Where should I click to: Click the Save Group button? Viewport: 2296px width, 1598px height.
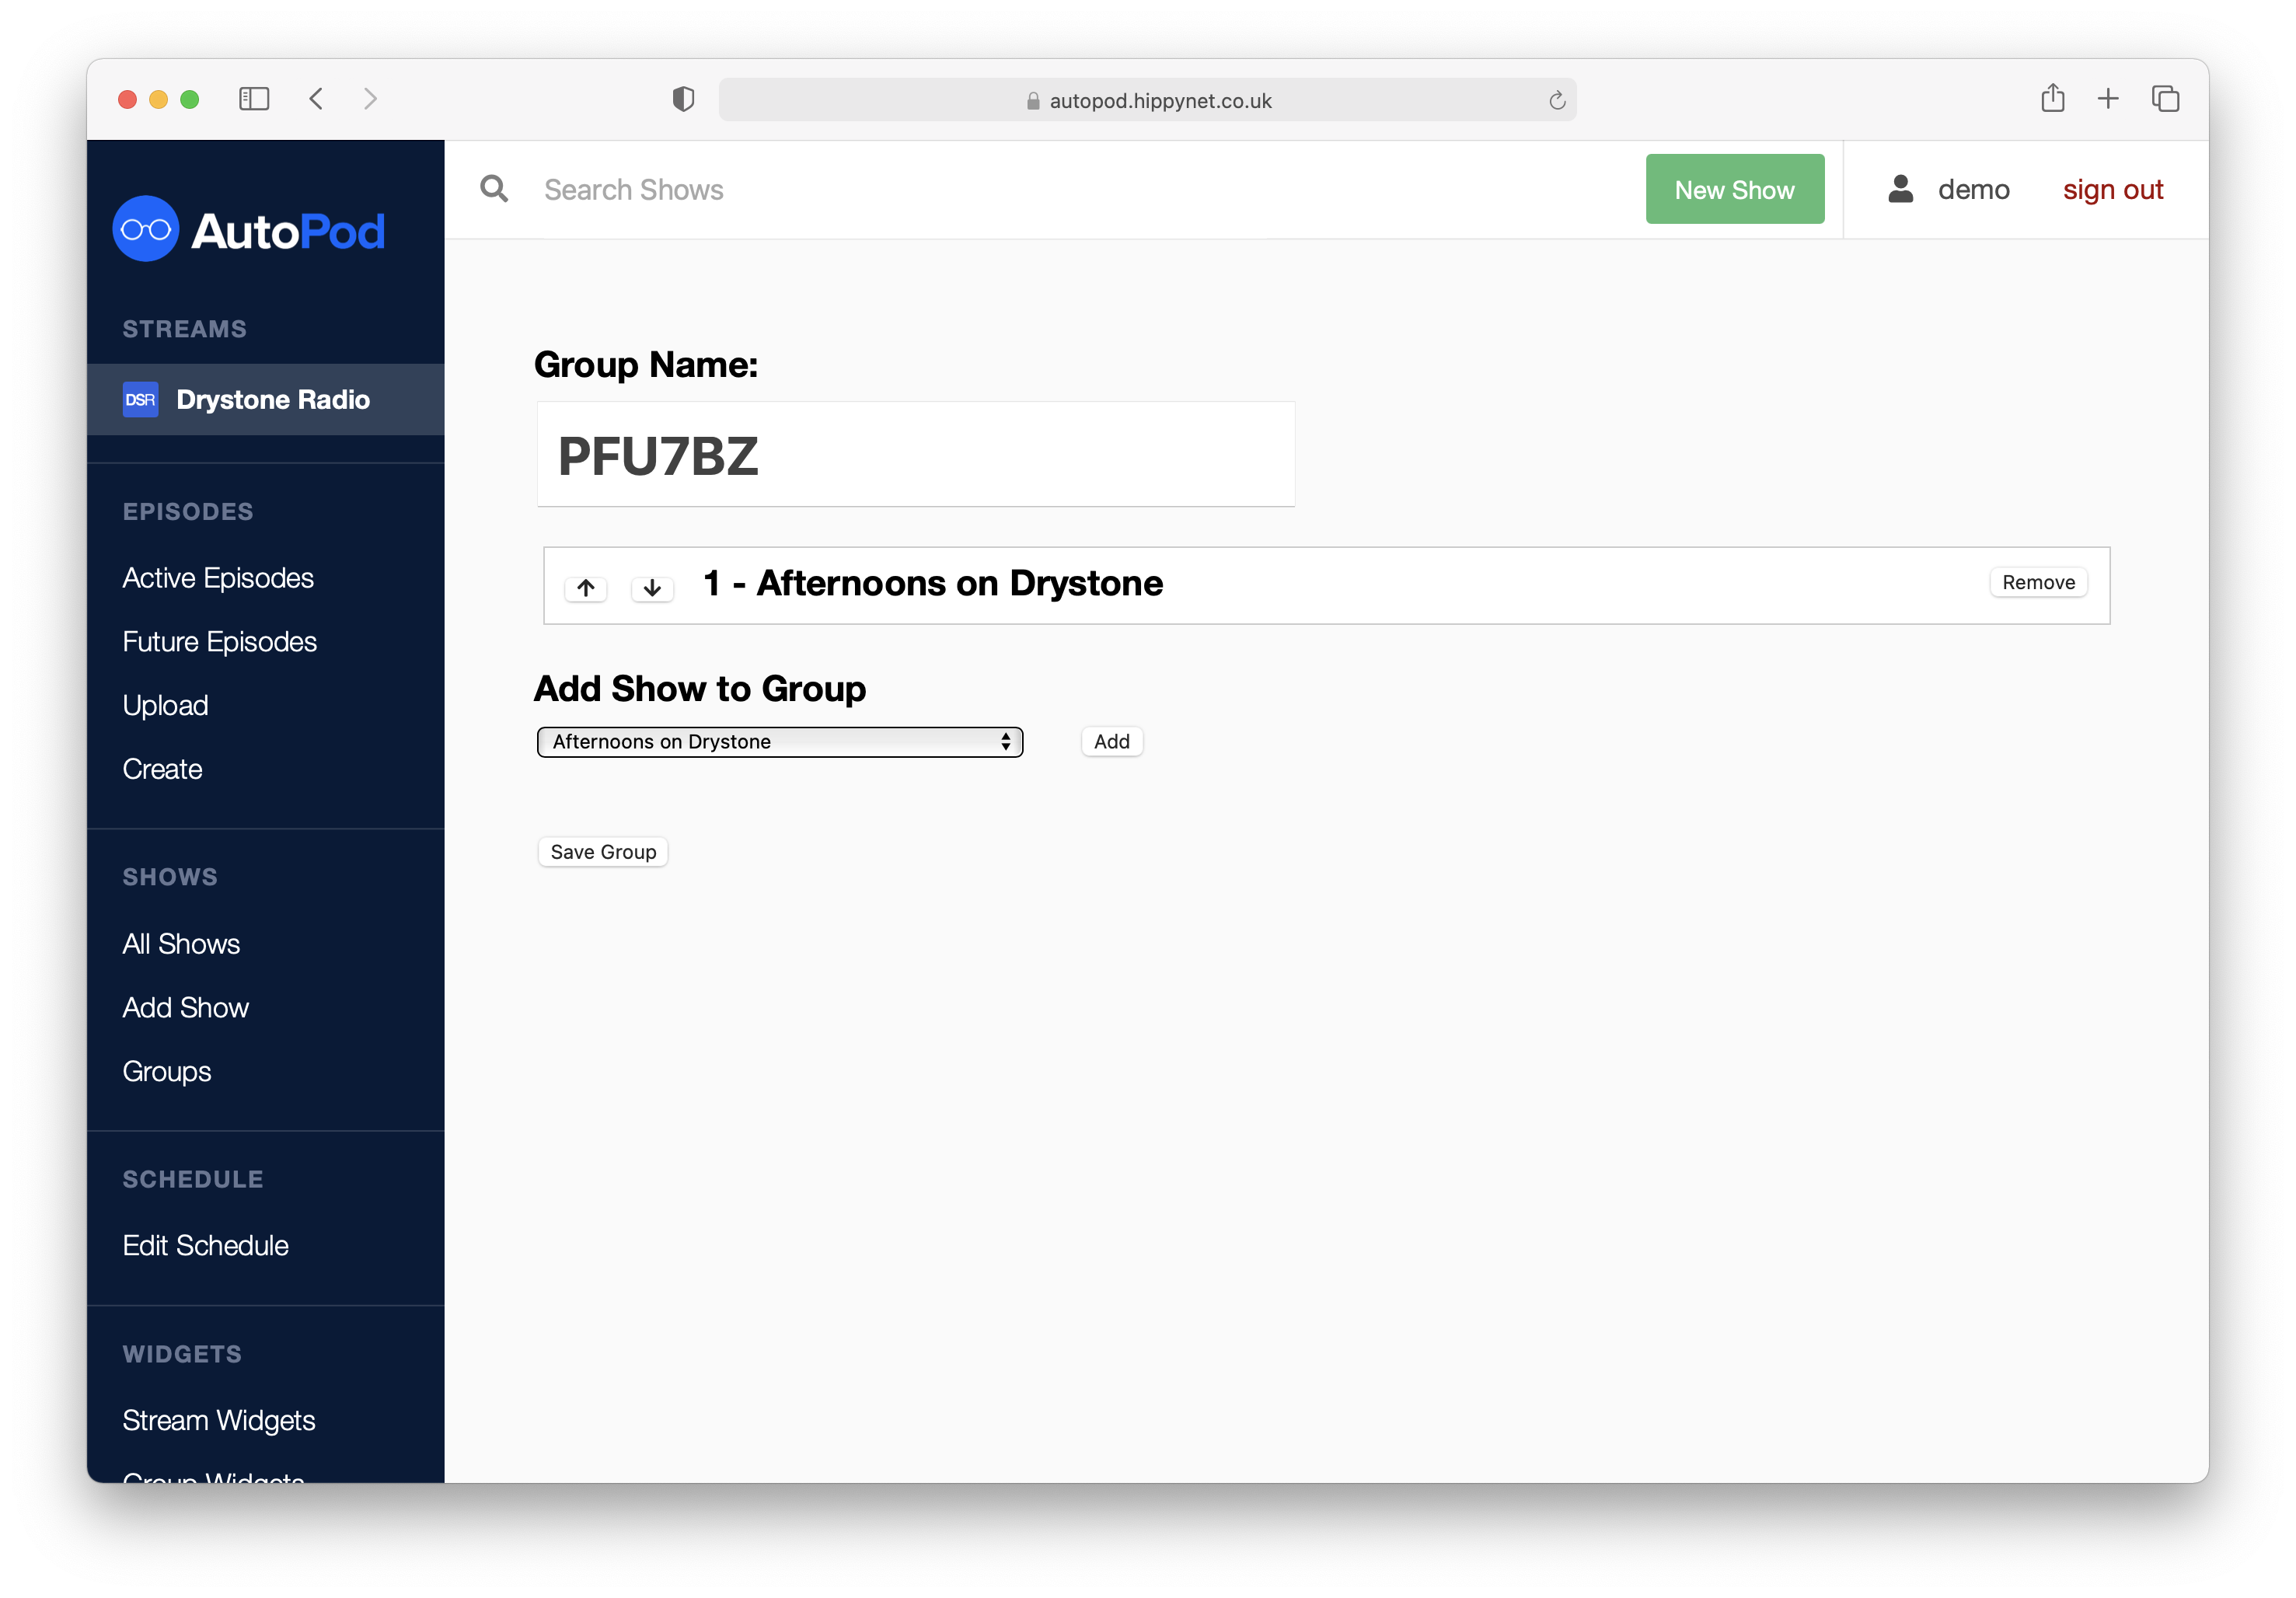click(604, 851)
